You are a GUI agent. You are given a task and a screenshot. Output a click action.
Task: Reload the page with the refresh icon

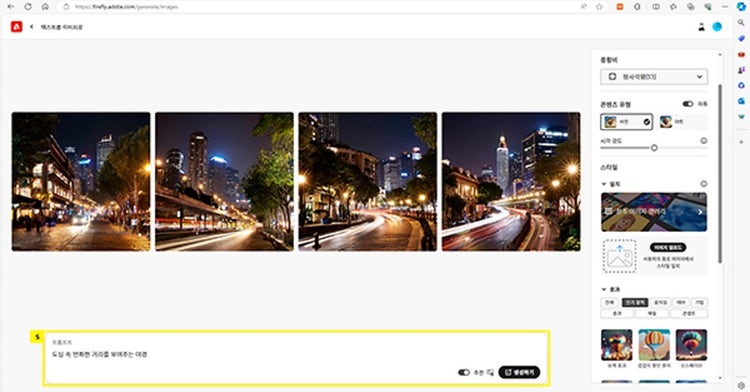(28, 7)
